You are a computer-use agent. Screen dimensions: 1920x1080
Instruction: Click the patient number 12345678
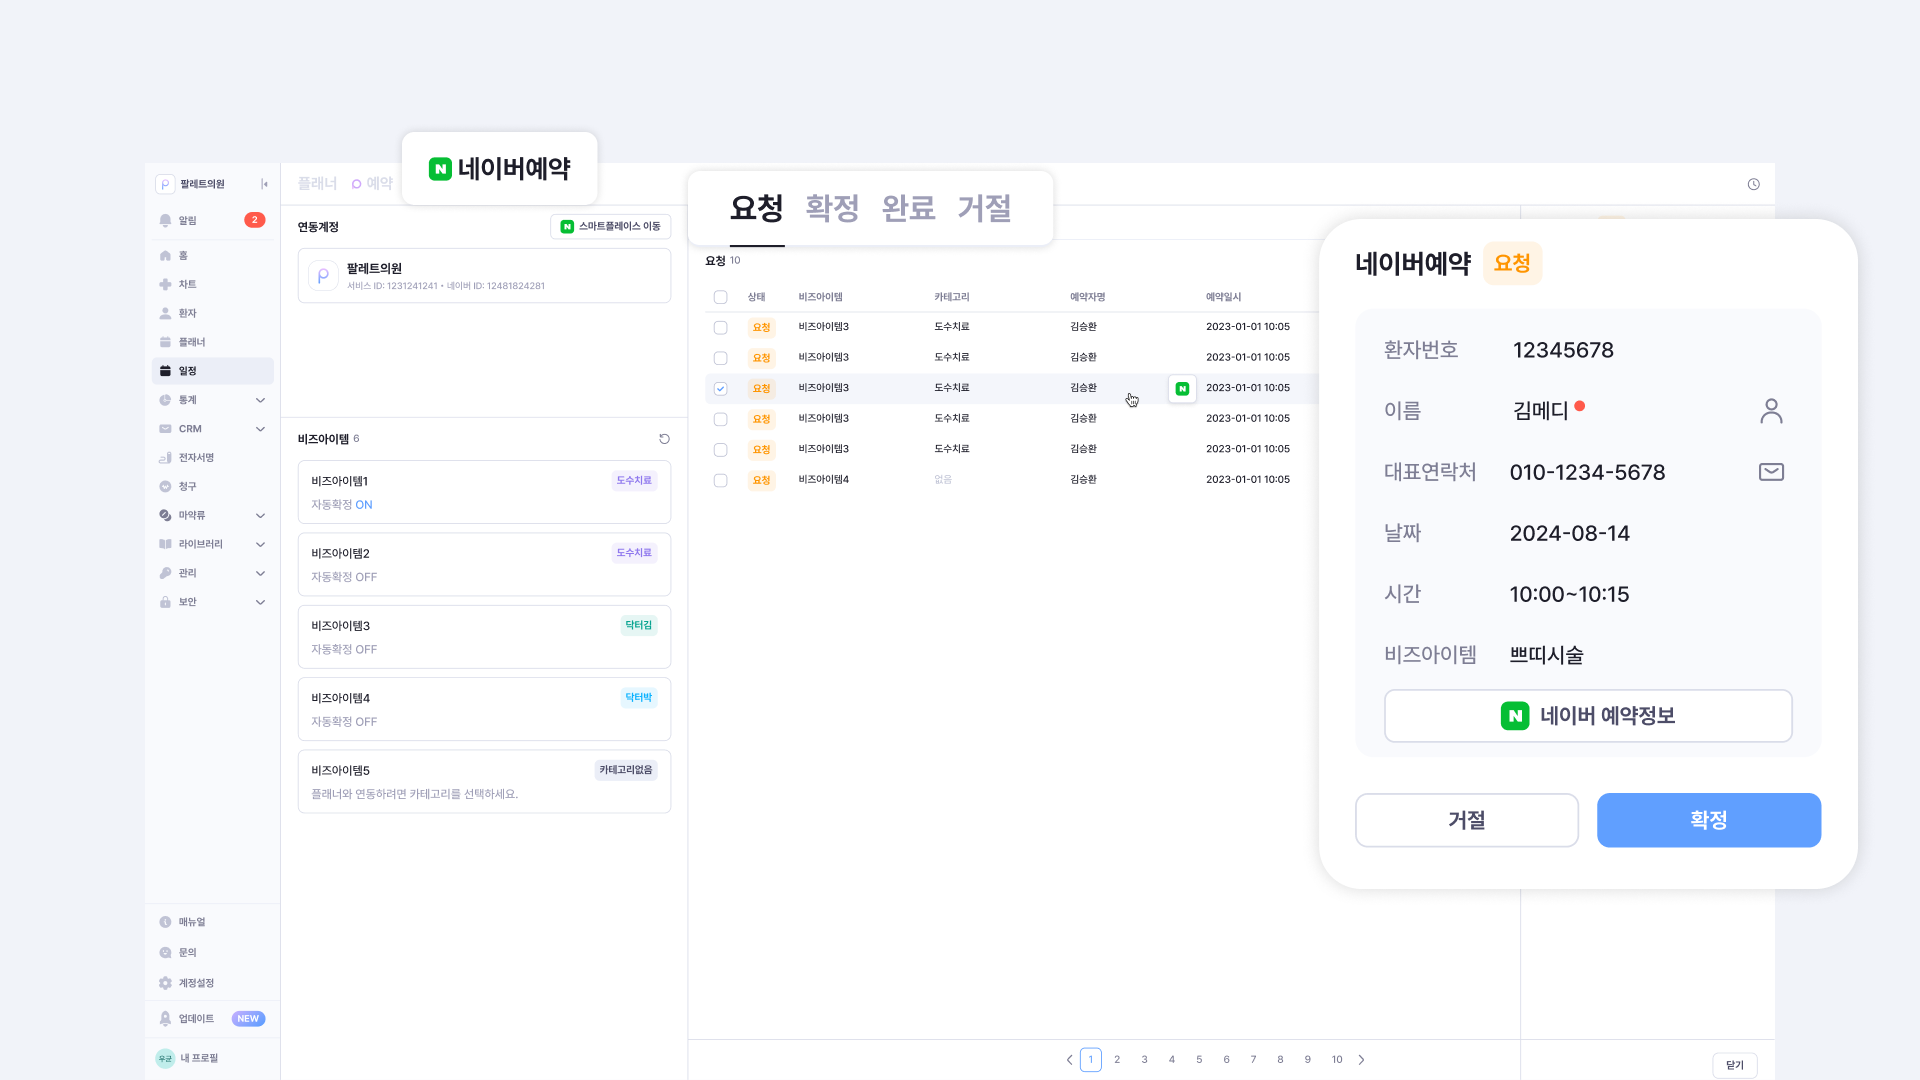point(1563,350)
